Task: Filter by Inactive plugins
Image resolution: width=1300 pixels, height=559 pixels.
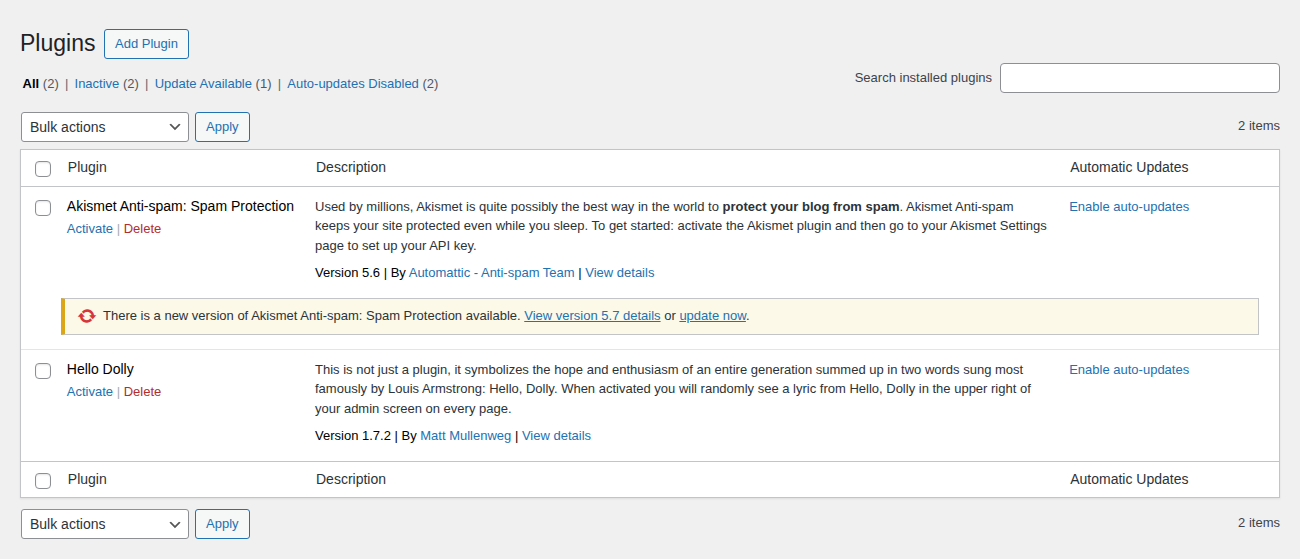Action: [97, 84]
